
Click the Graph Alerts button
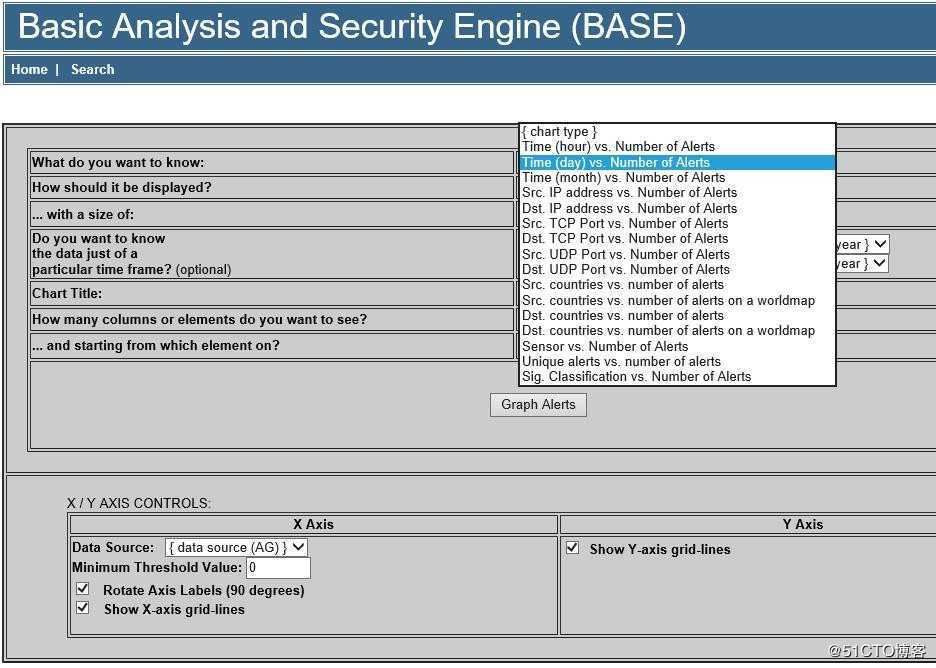coord(538,405)
